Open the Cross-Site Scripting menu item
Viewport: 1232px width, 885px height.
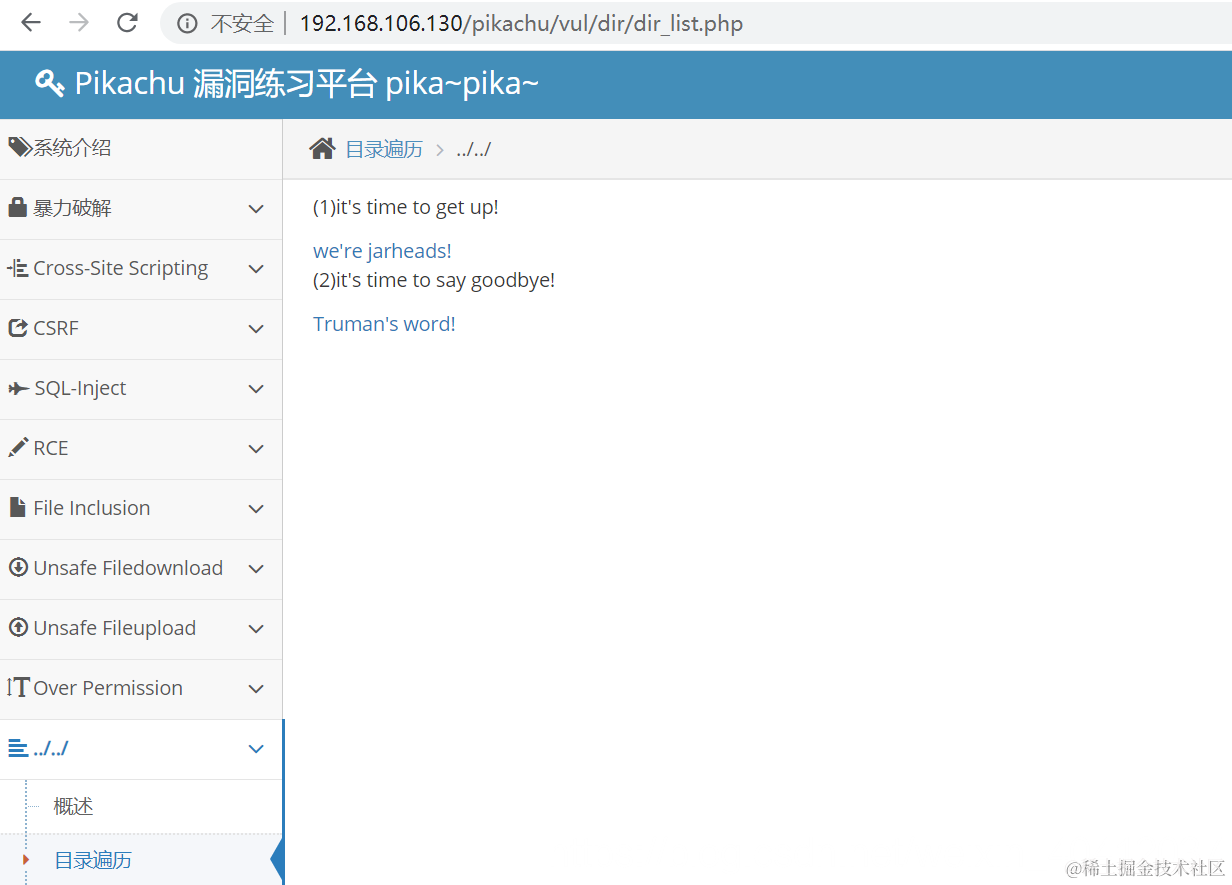[120, 268]
